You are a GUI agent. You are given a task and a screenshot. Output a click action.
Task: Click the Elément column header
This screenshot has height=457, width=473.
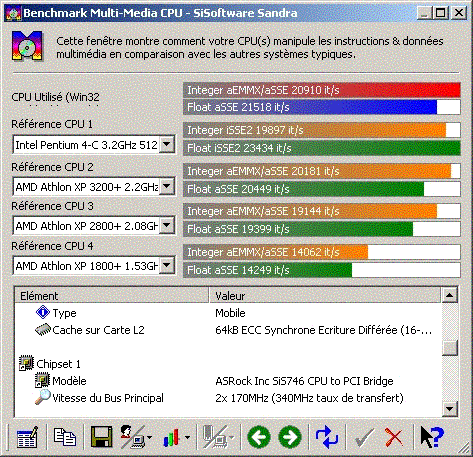112,295
